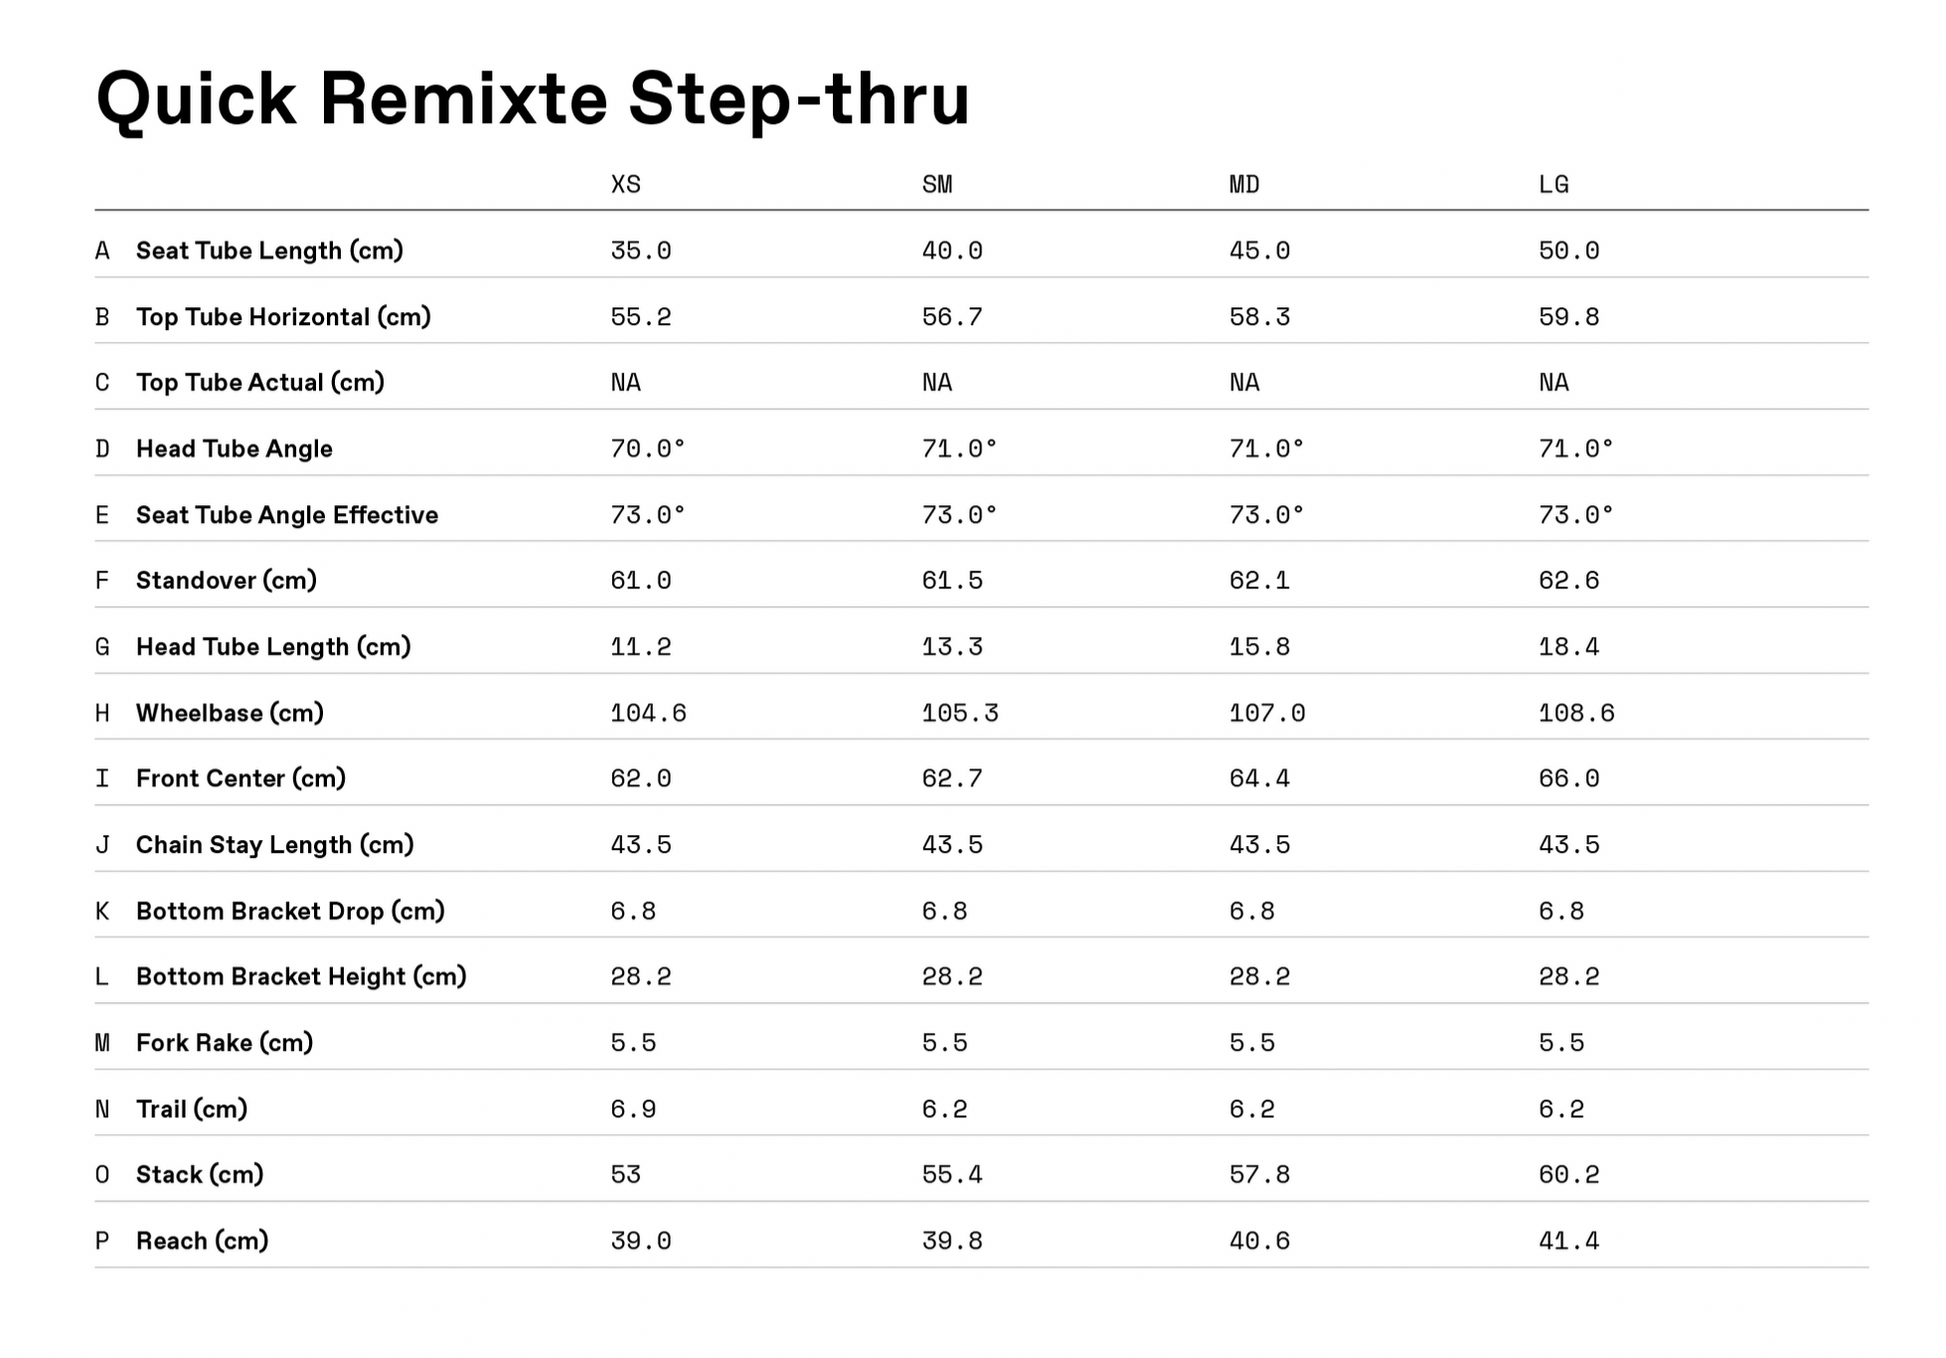Select the Chain Stay Length row label
Image resolution: width=1946 pixels, height=1358 pixels.
click(275, 845)
